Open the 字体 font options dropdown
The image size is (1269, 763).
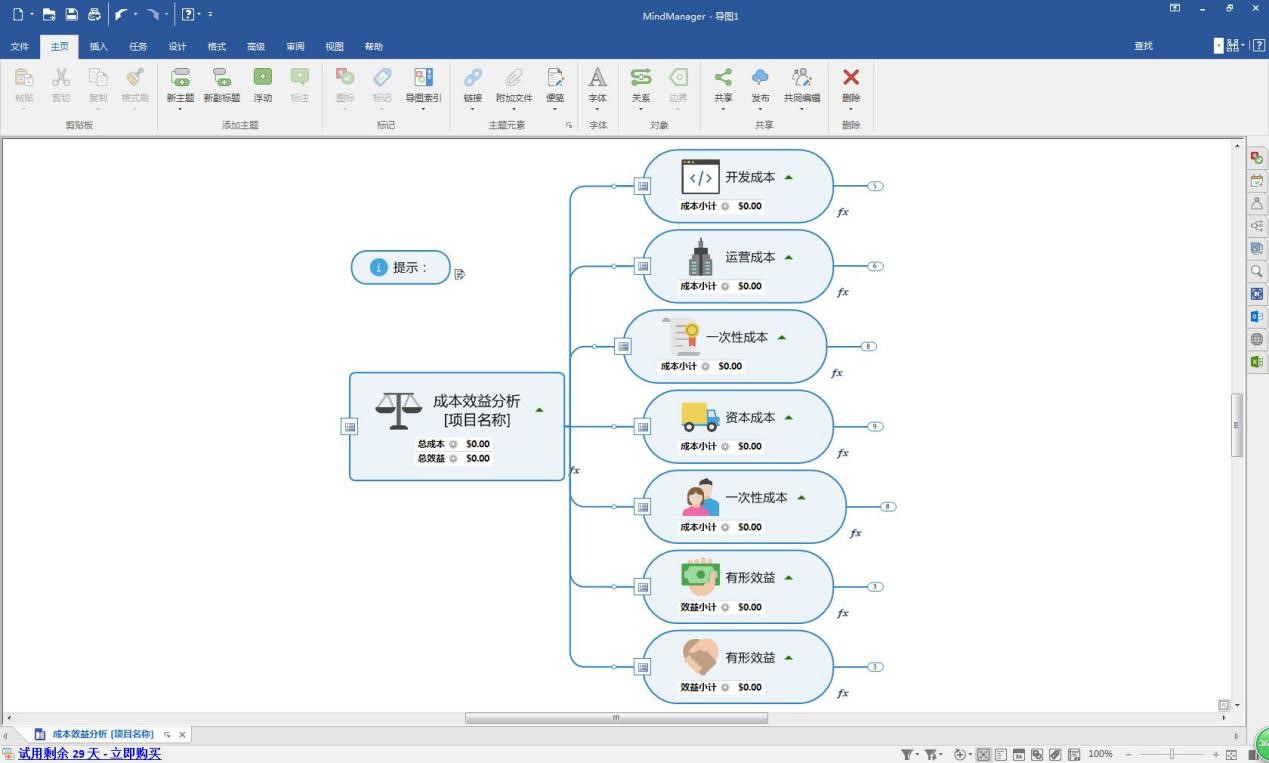(x=597, y=110)
